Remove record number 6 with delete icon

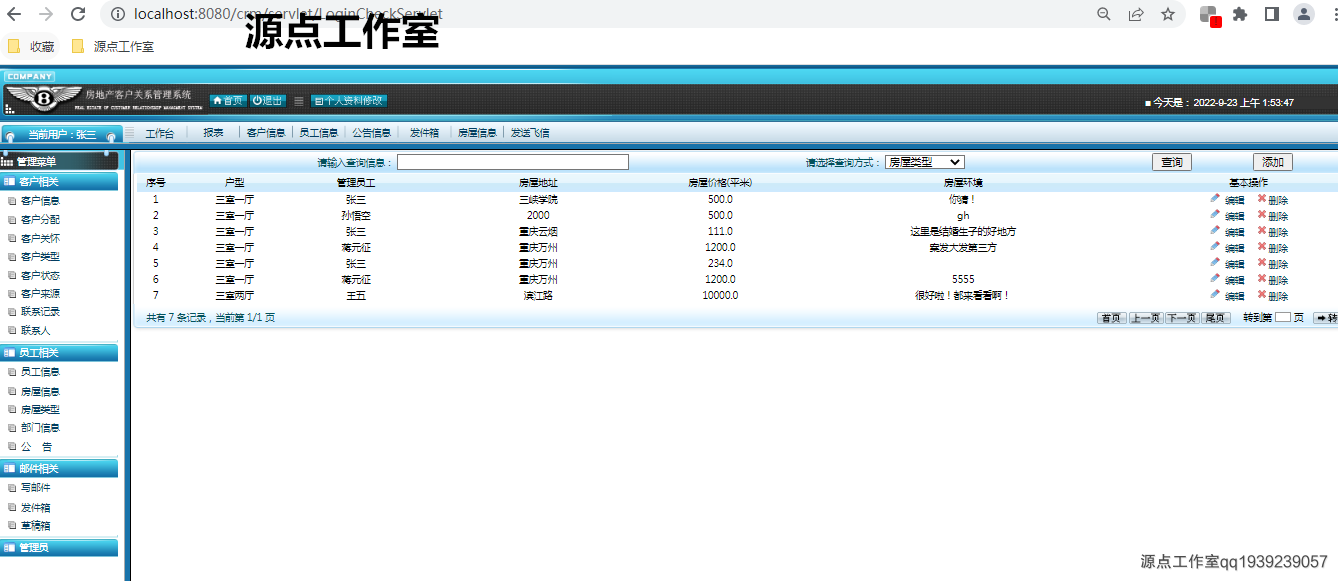1262,278
